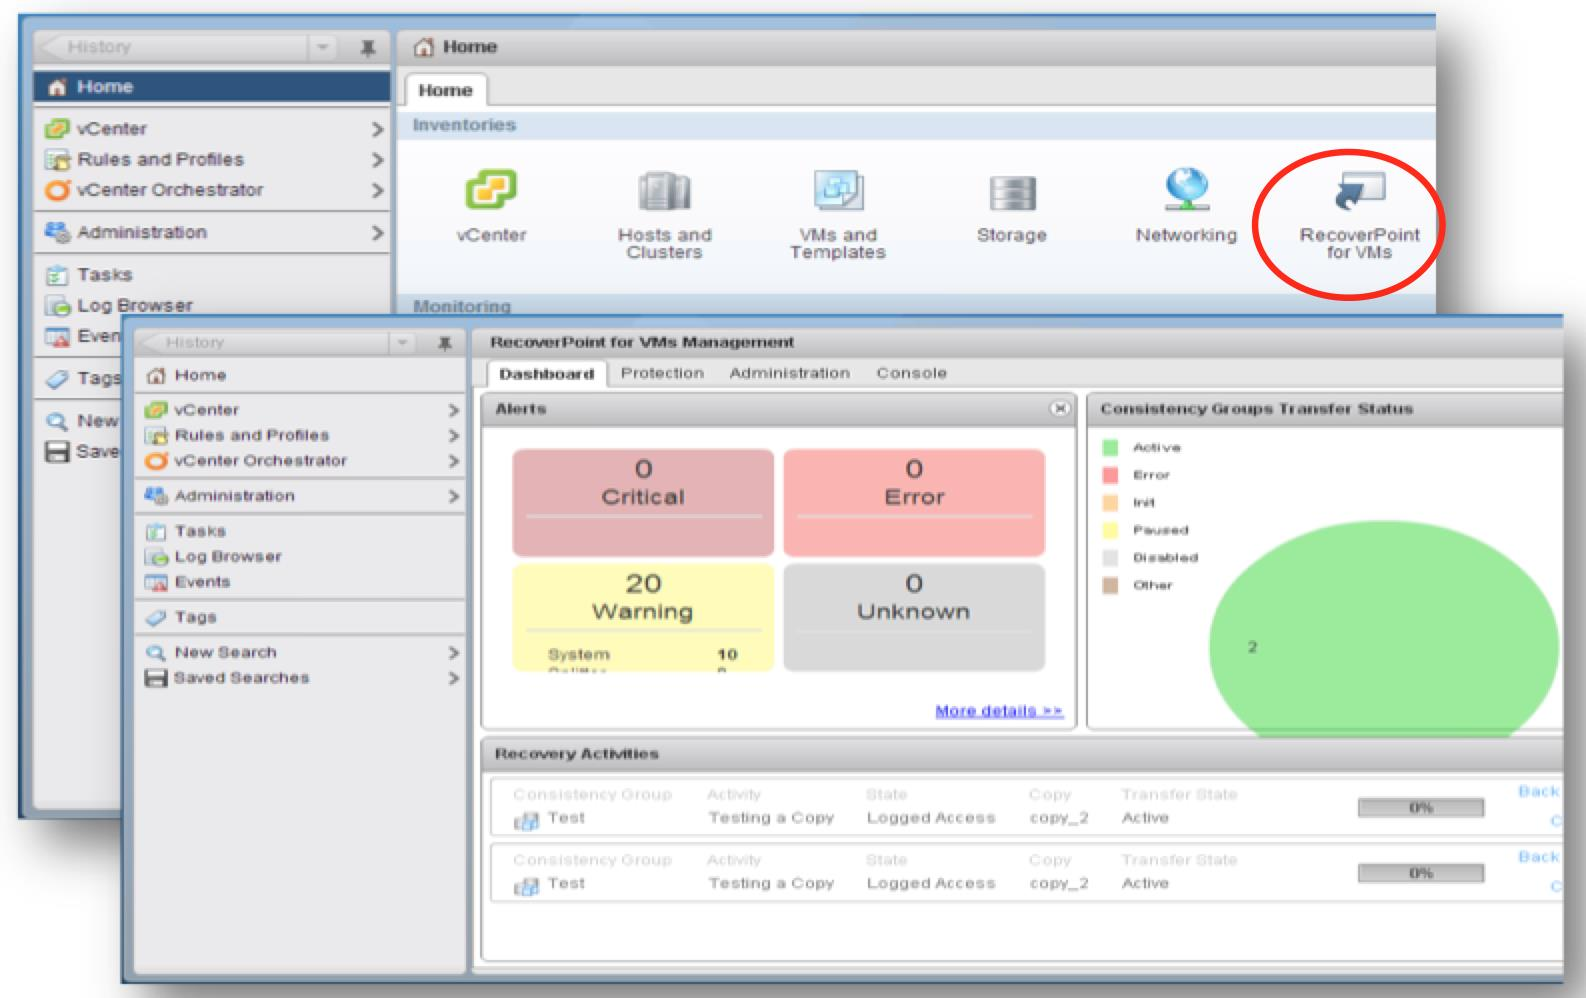
Task: Select Home item in back window navigator
Action: coord(212,87)
